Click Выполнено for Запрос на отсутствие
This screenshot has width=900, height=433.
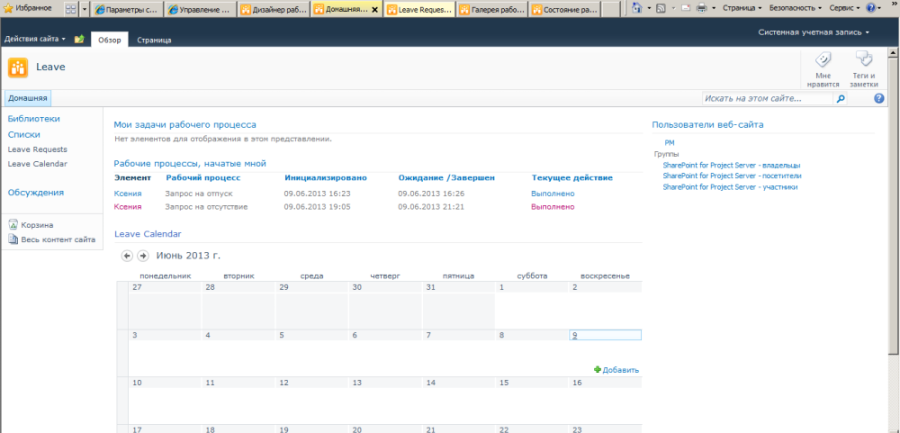pos(553,207)
